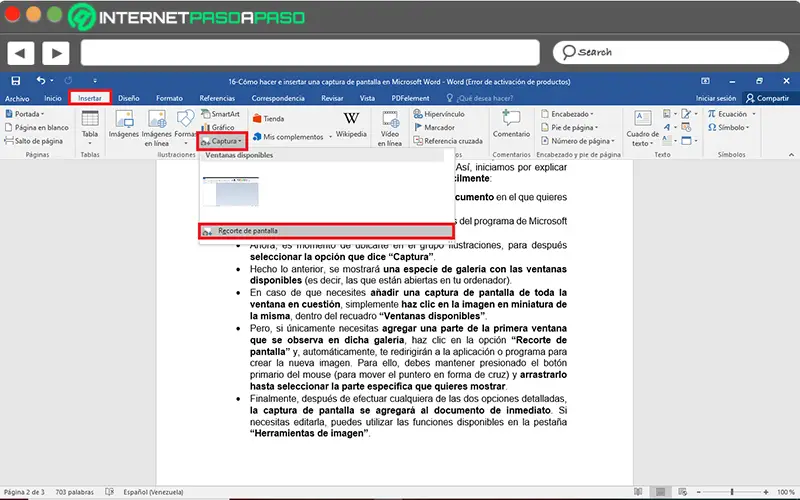Image resolution: width=800 pixels, height=500 pixels.
Task: Open the Captura dropdown
Action: tap(222, 141)
